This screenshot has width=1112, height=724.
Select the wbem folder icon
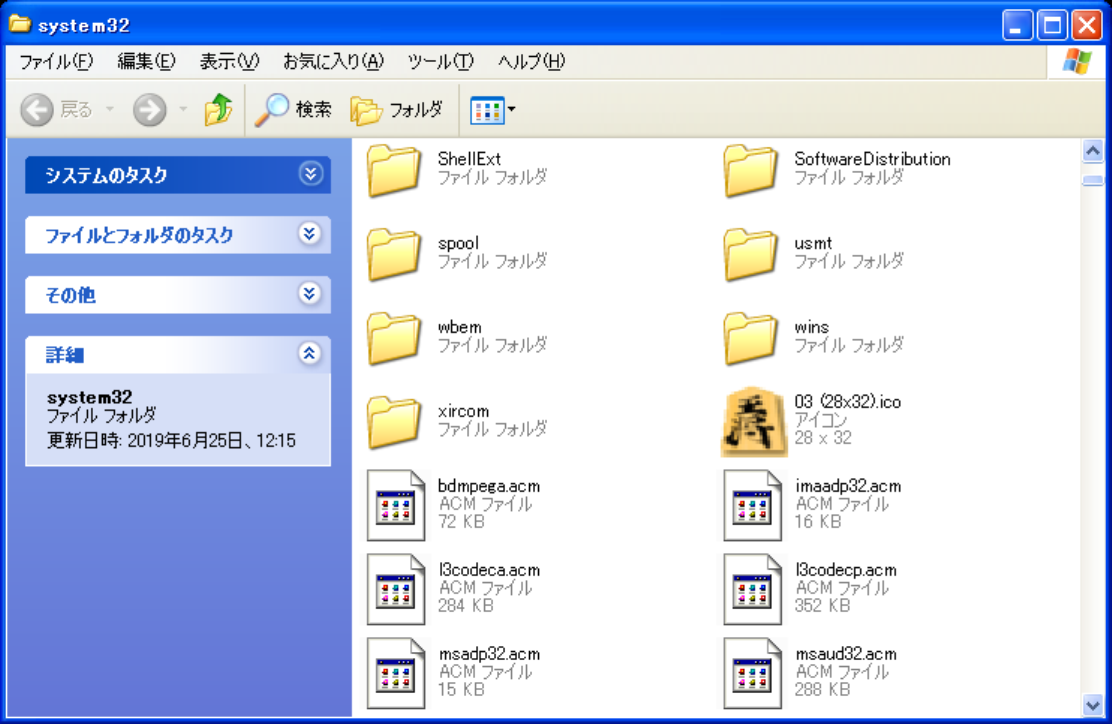[394, 338]
